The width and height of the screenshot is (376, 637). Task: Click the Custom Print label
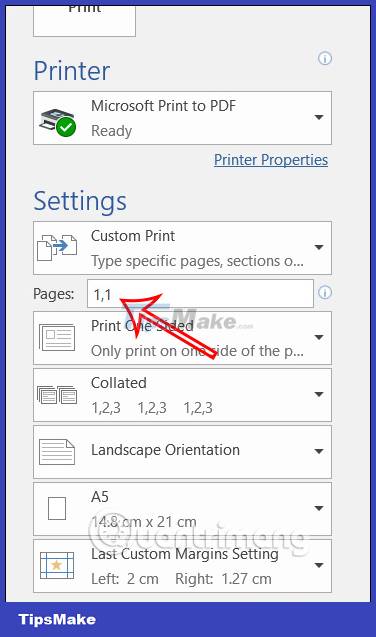point(133,236)
